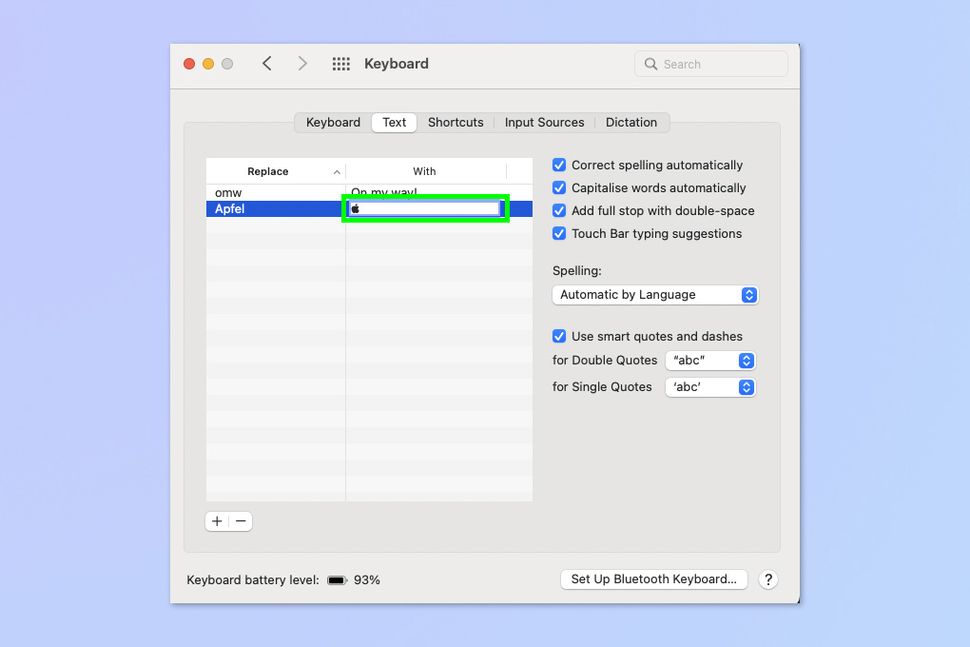Open the Spelling language dropdown
970x647 pixels.
point(654,294)
